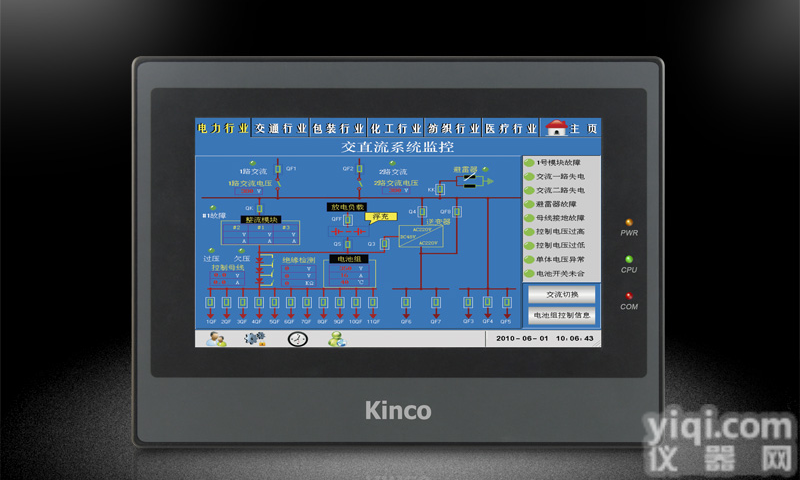Select the 1号模块故障 alarm row
The width and height of the screenshot is (800, 480).
(x=555, y=163)
